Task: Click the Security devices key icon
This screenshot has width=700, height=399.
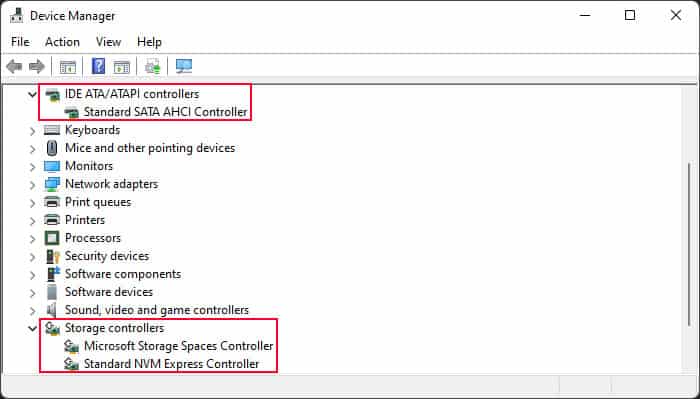Action: click(x=53, y=256)
